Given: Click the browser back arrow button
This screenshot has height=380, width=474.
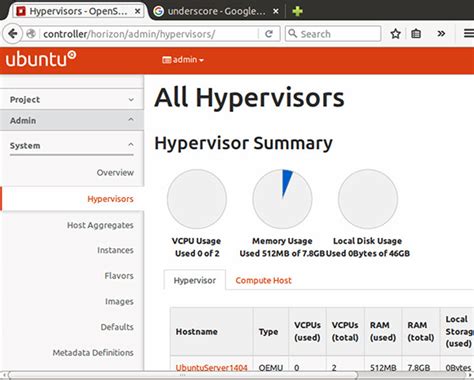Looking at the screenshot, I should pyautogui.click(x=13, y=34).
